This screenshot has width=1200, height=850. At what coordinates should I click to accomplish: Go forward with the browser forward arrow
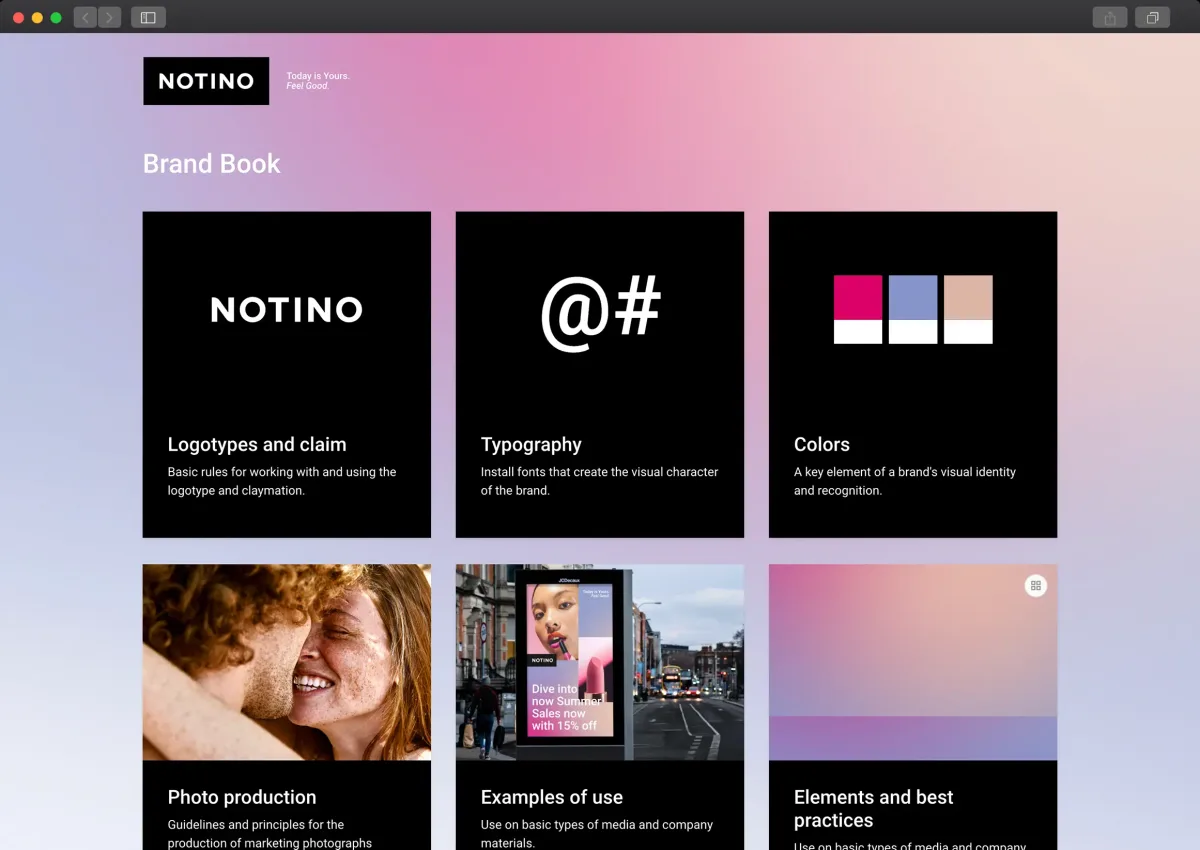109,17
